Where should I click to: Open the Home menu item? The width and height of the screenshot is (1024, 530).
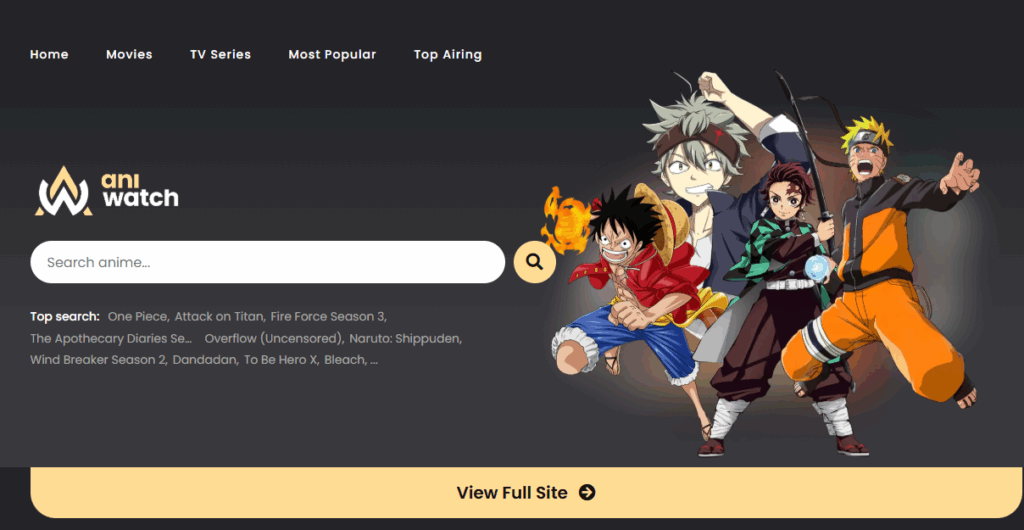coord(49,55)
